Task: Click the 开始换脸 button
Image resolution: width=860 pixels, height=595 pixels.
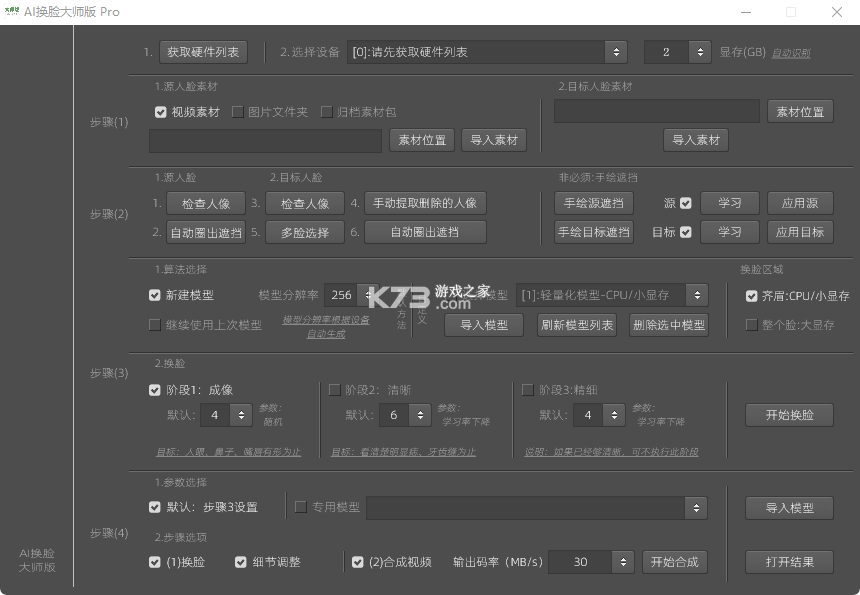Action: point(789,415)
